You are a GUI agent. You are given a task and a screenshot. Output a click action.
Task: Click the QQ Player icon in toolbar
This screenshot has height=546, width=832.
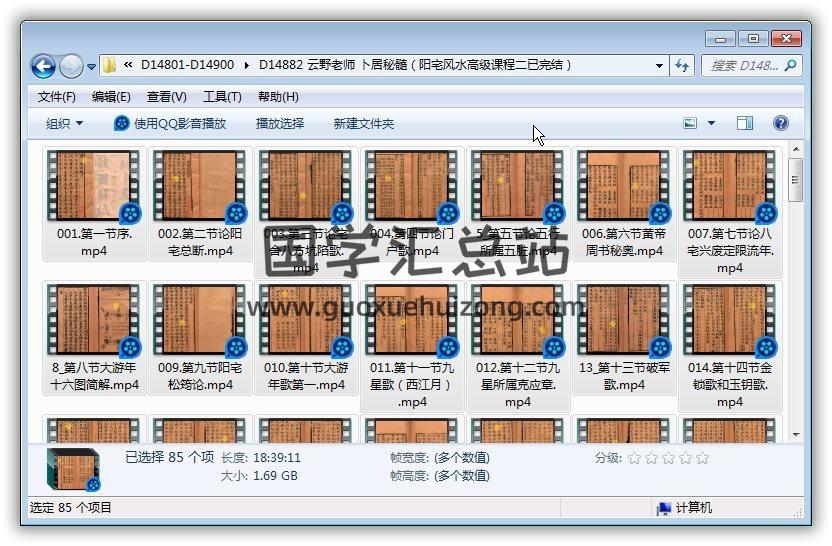tap(122, 123)
